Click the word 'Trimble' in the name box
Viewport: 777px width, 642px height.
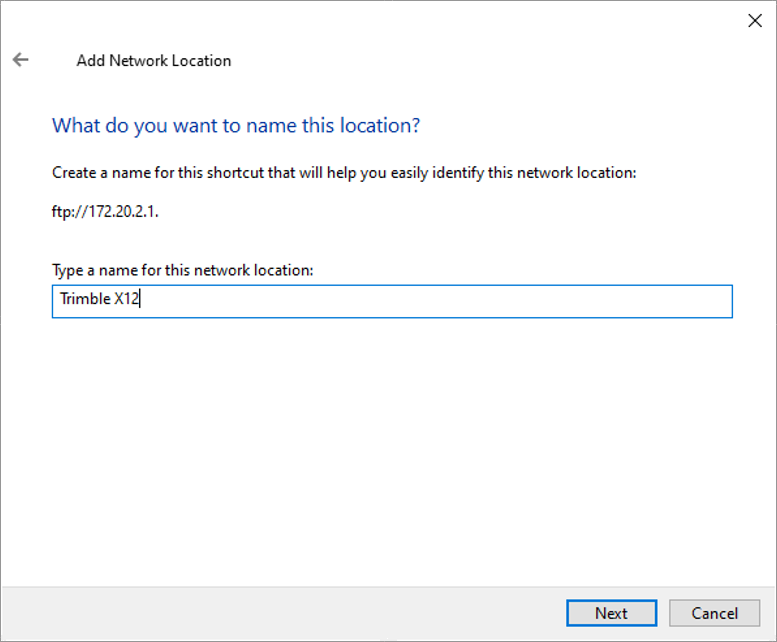[85, 299]
